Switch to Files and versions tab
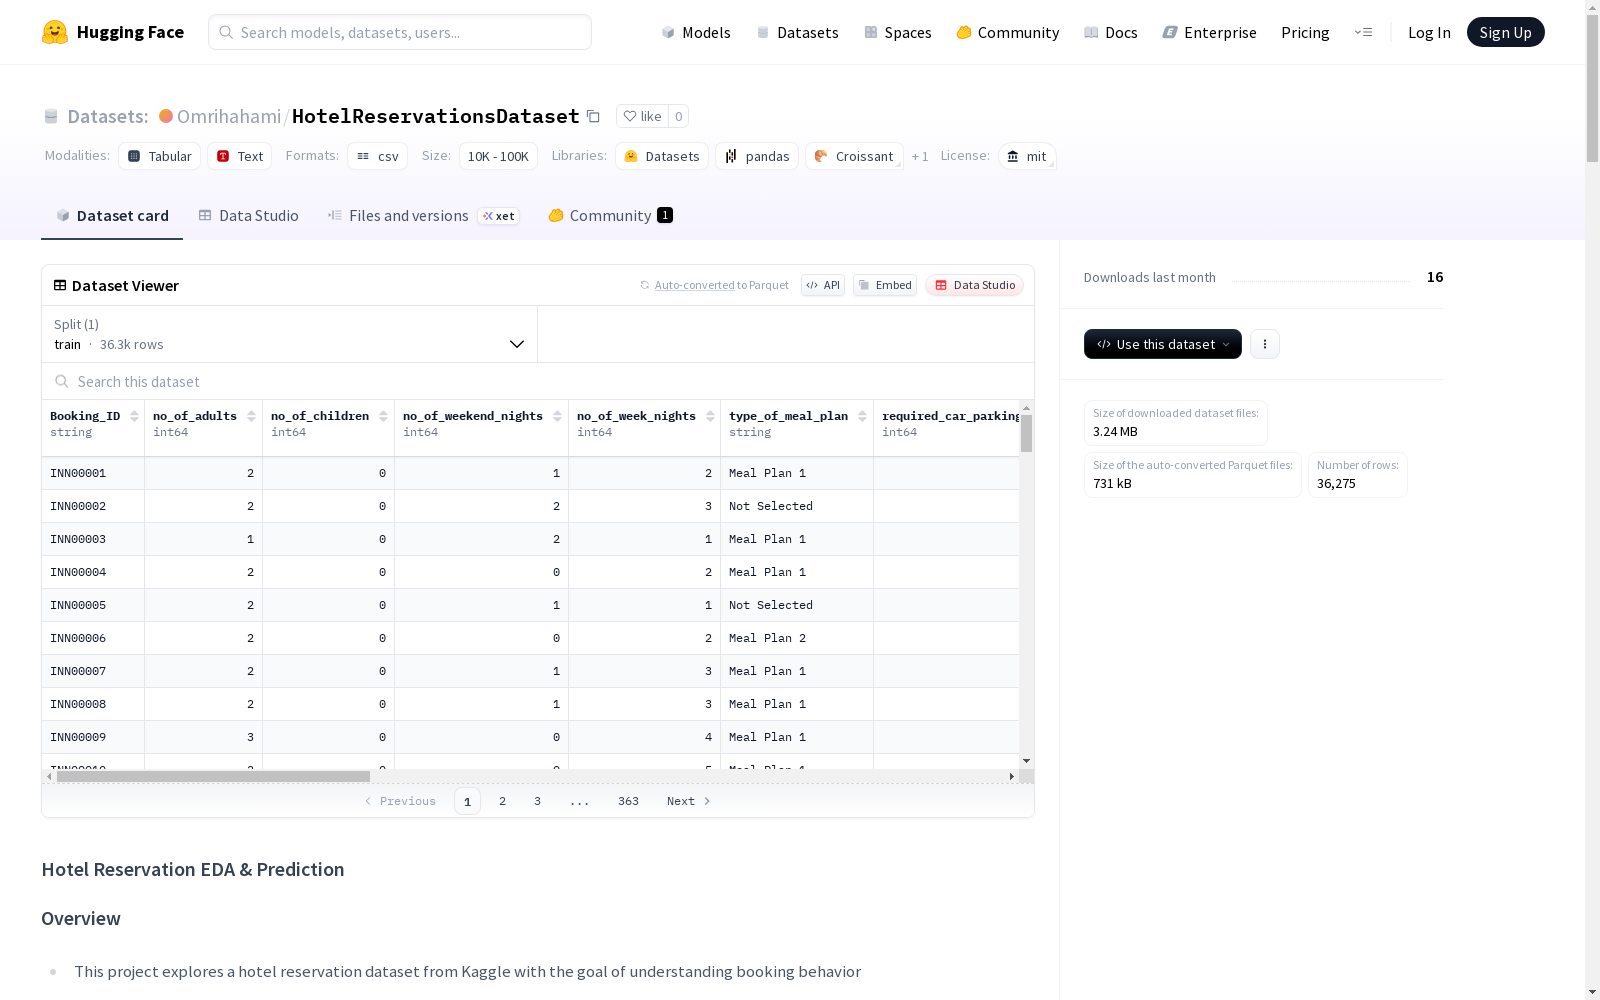Image resolution: width=1600 pixels, height=1000 pixels. [x=423, y=216]
